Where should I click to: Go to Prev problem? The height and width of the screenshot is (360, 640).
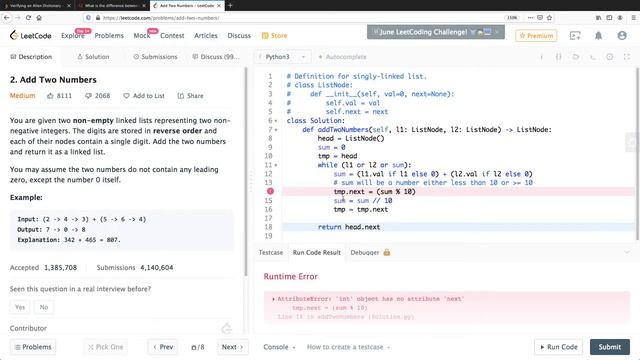[163, 347]
